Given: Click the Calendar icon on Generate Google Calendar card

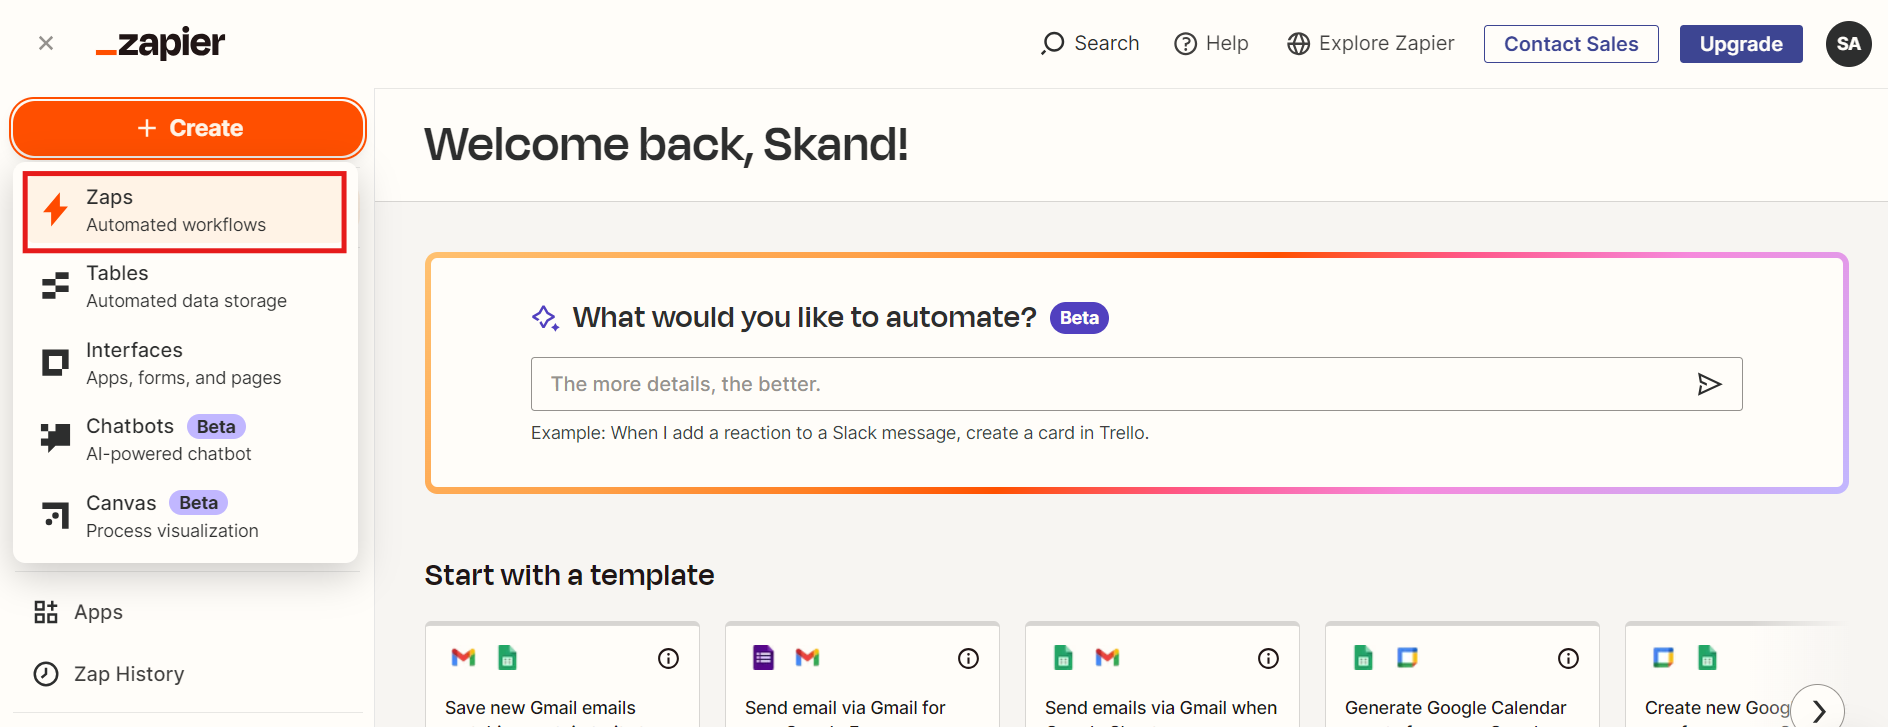Looking at the screenshot, I should point(1407,657).
